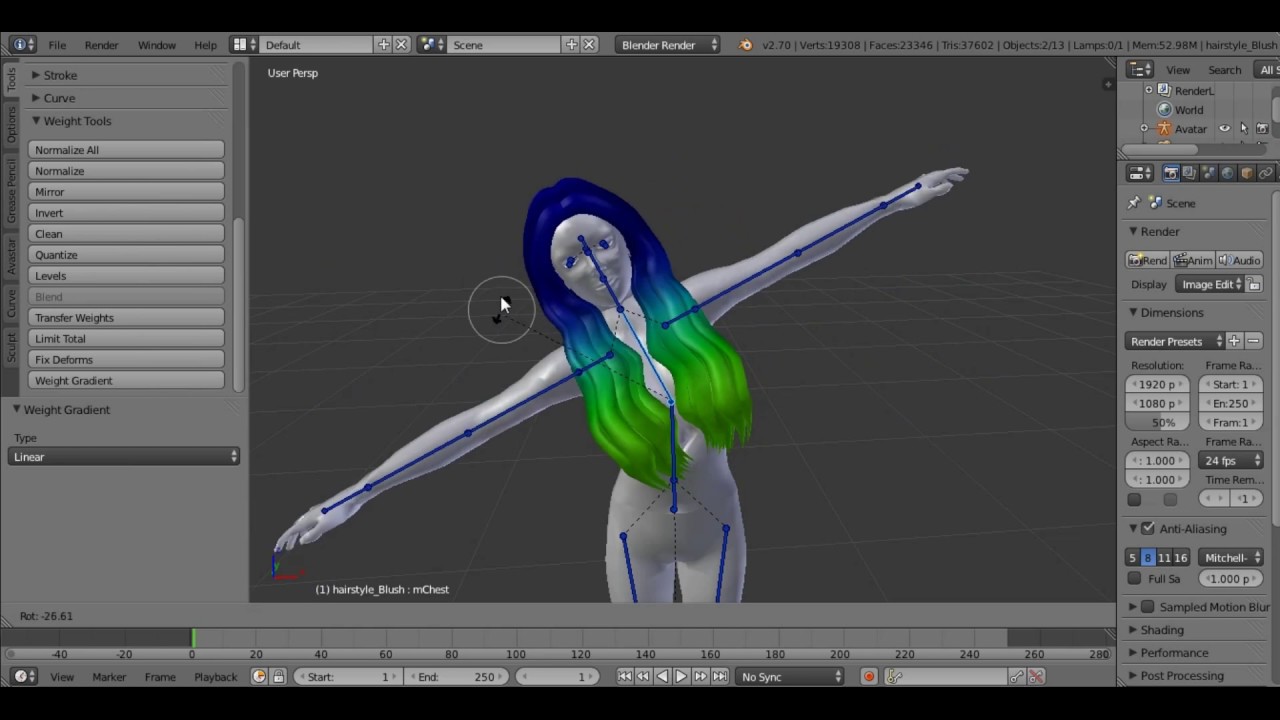The image size is (1280, 720).
Task: Expand the Avatar tree item
Action: pyautogui.click(x=1144, y=129)
